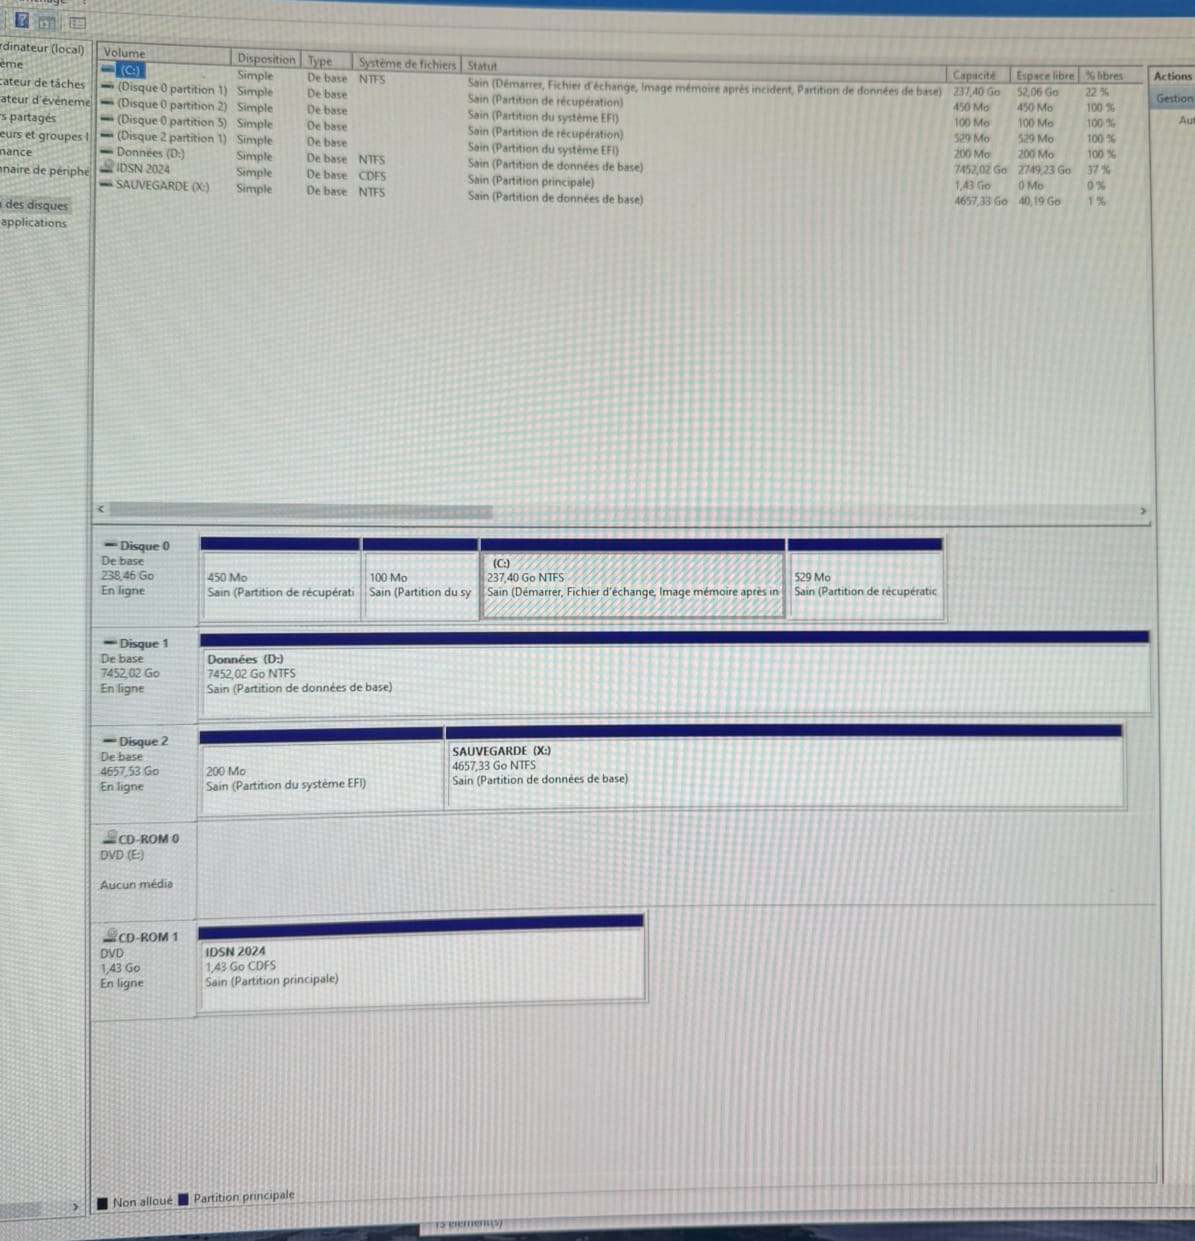Viewport: 1195px width, 1241px height.
Task: Click the Disque 2 disk icon
Action: (x=110, y=741)
